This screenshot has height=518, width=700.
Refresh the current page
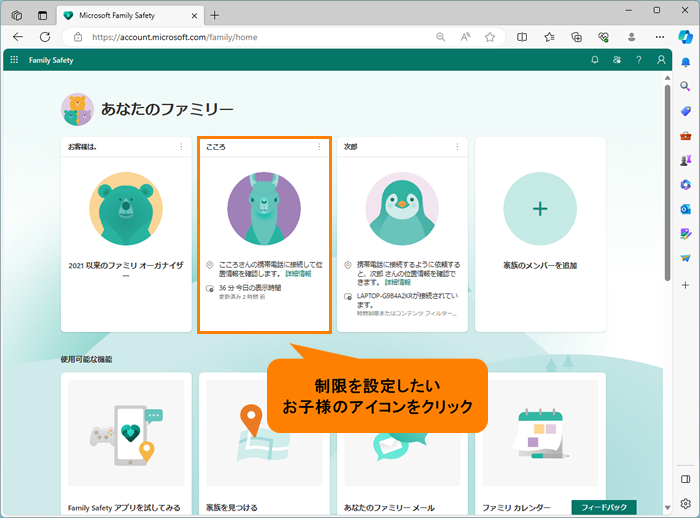pyautogui.click(x=45, y=37)
